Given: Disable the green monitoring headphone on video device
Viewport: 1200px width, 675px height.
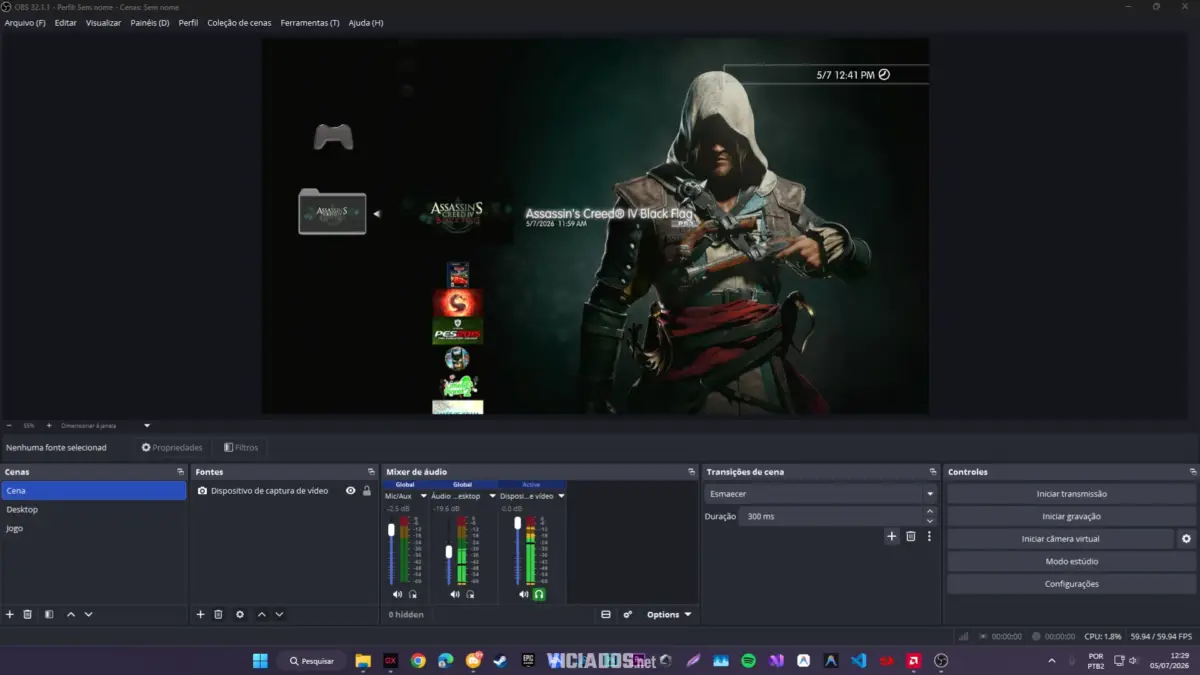Looking at the screenshot, I should coord(539,594).
